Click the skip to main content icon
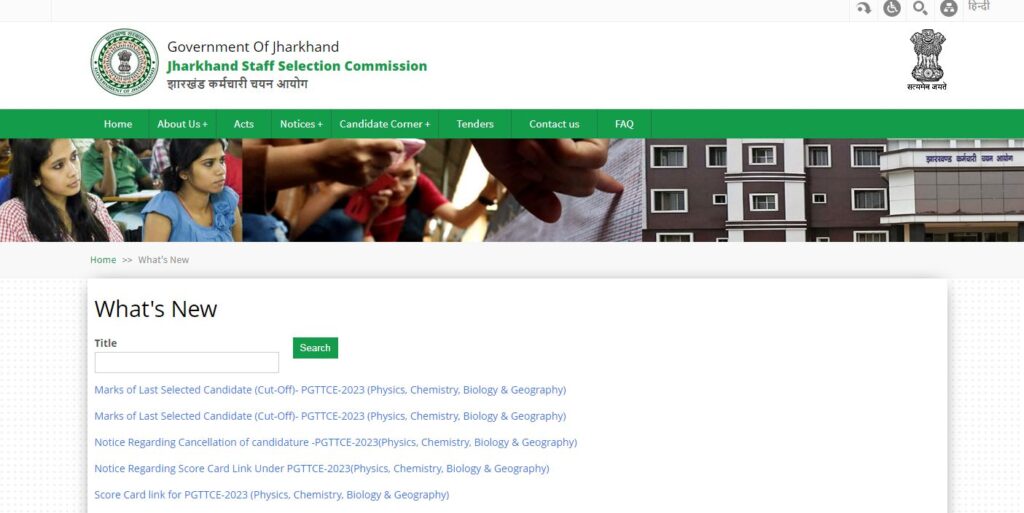1024x513 pixels. coord(863,8)
